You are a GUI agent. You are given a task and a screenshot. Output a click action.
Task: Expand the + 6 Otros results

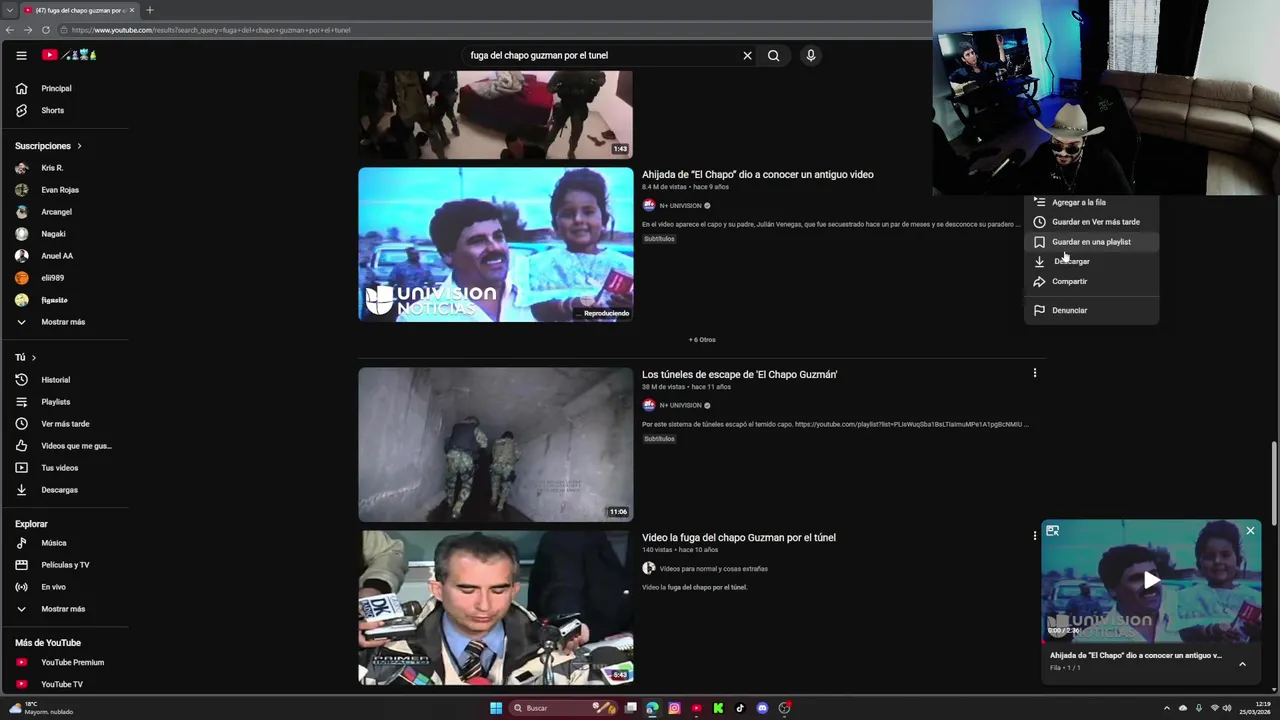coord(702,340)
